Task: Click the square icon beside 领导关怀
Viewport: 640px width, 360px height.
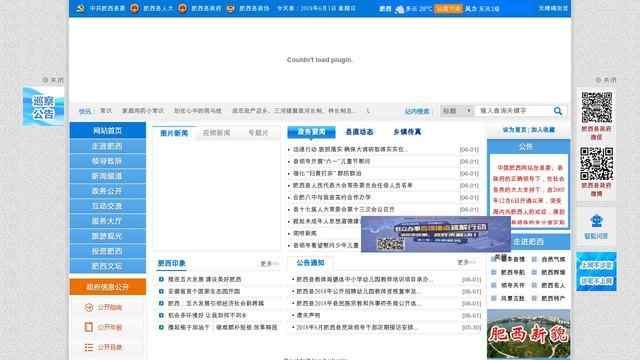Action: coord(493,285)
